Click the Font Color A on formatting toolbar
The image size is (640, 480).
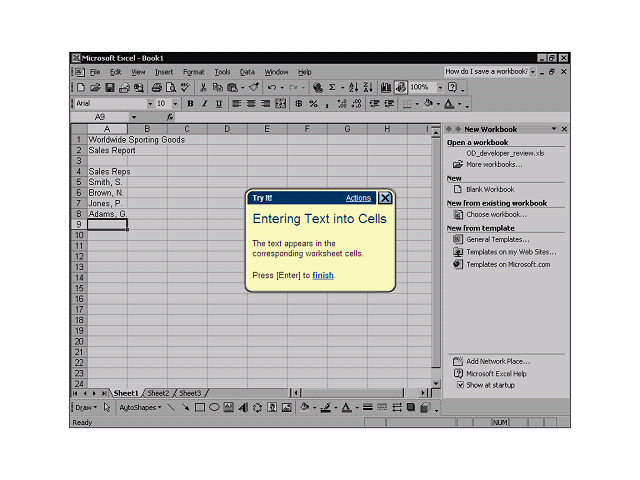(449, 104)
